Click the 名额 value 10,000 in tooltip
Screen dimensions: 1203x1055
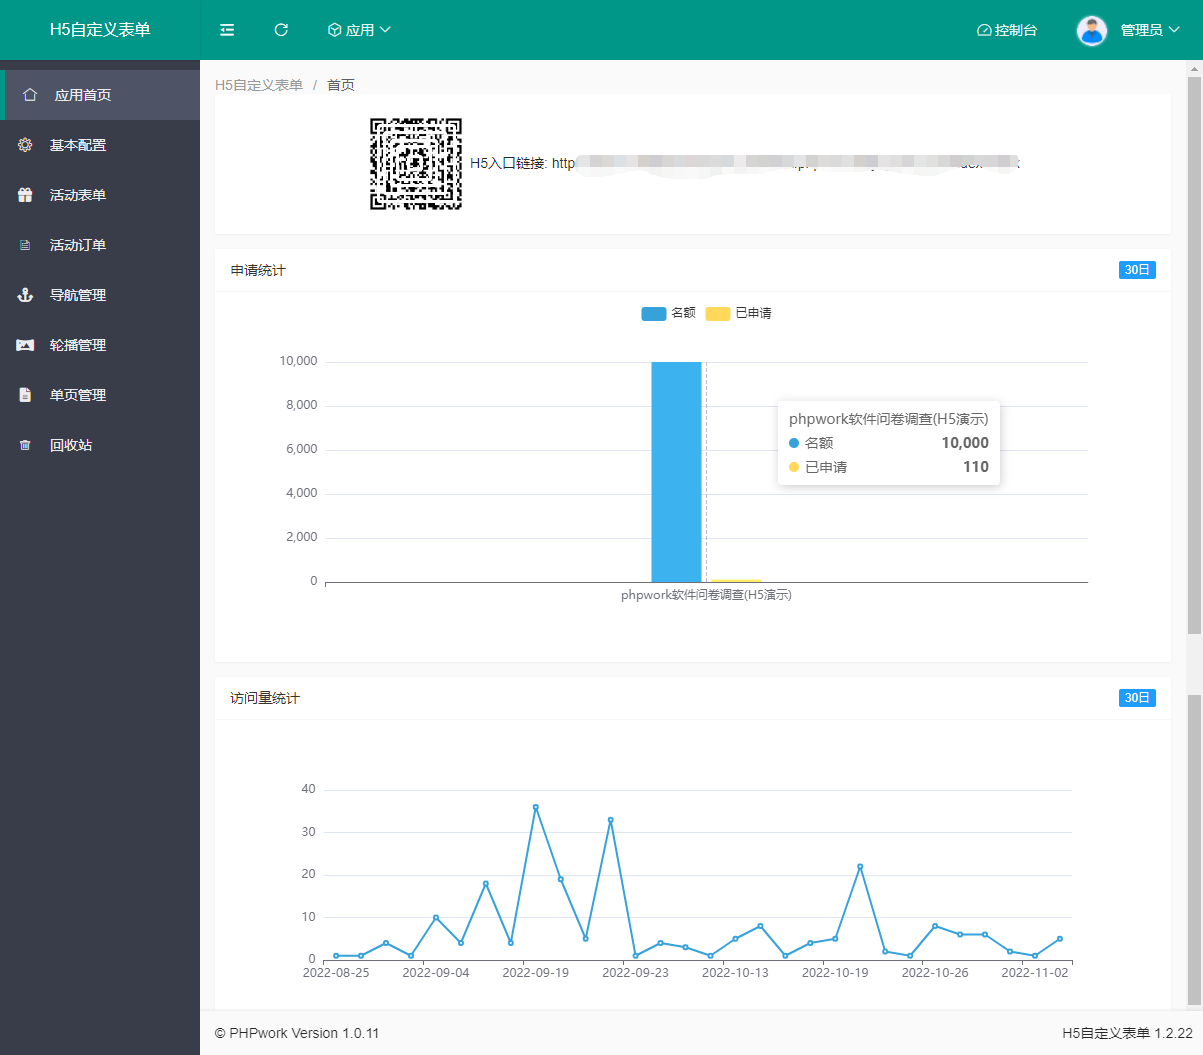tap(965, 443)
